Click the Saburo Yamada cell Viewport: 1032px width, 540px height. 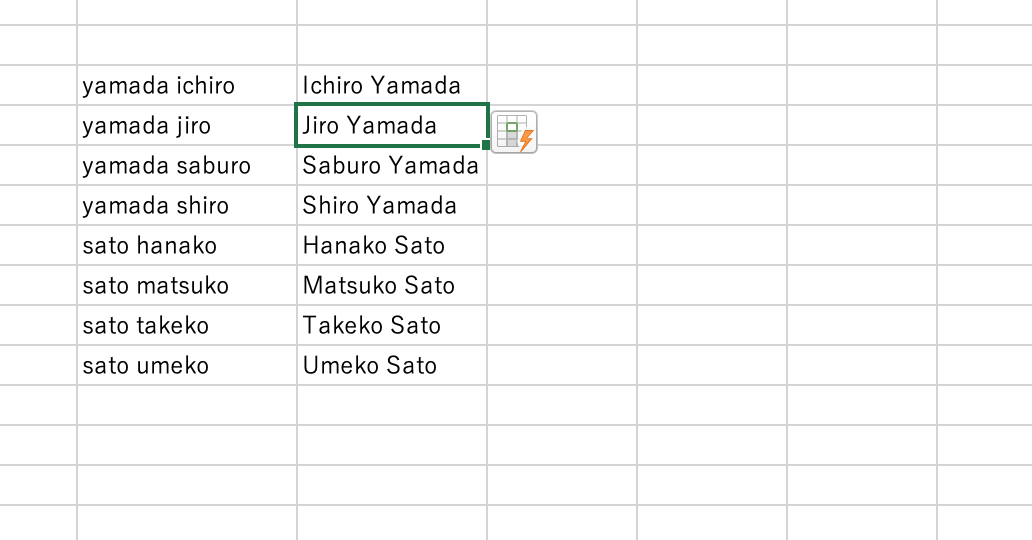[x=391, y=166]
